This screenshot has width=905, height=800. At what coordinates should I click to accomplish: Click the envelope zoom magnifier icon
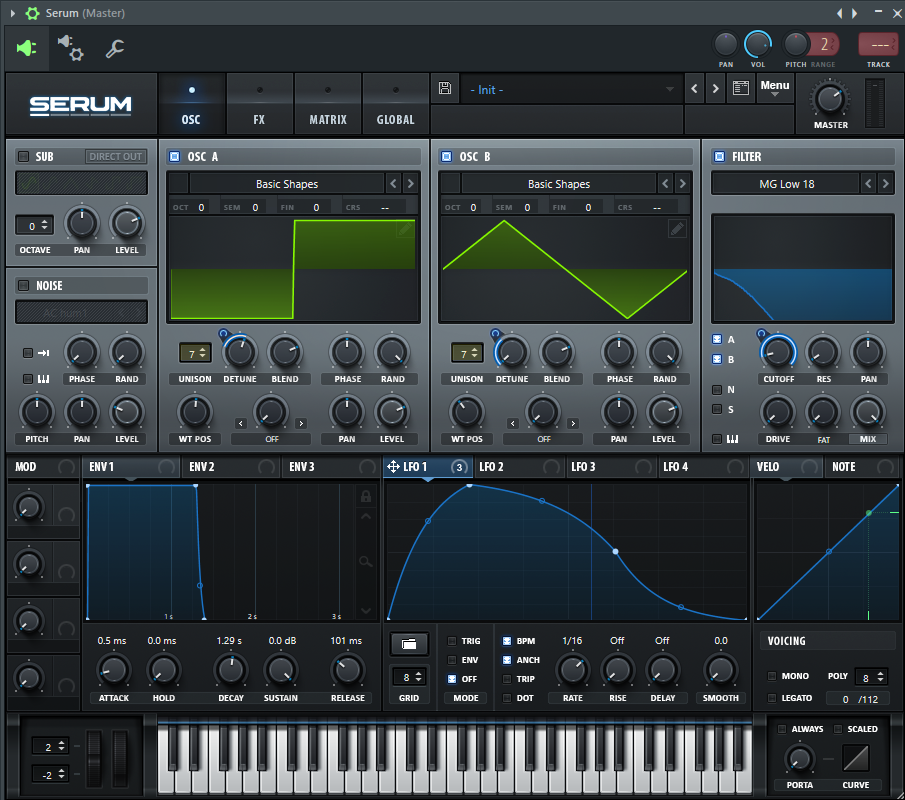click(365, 561)
